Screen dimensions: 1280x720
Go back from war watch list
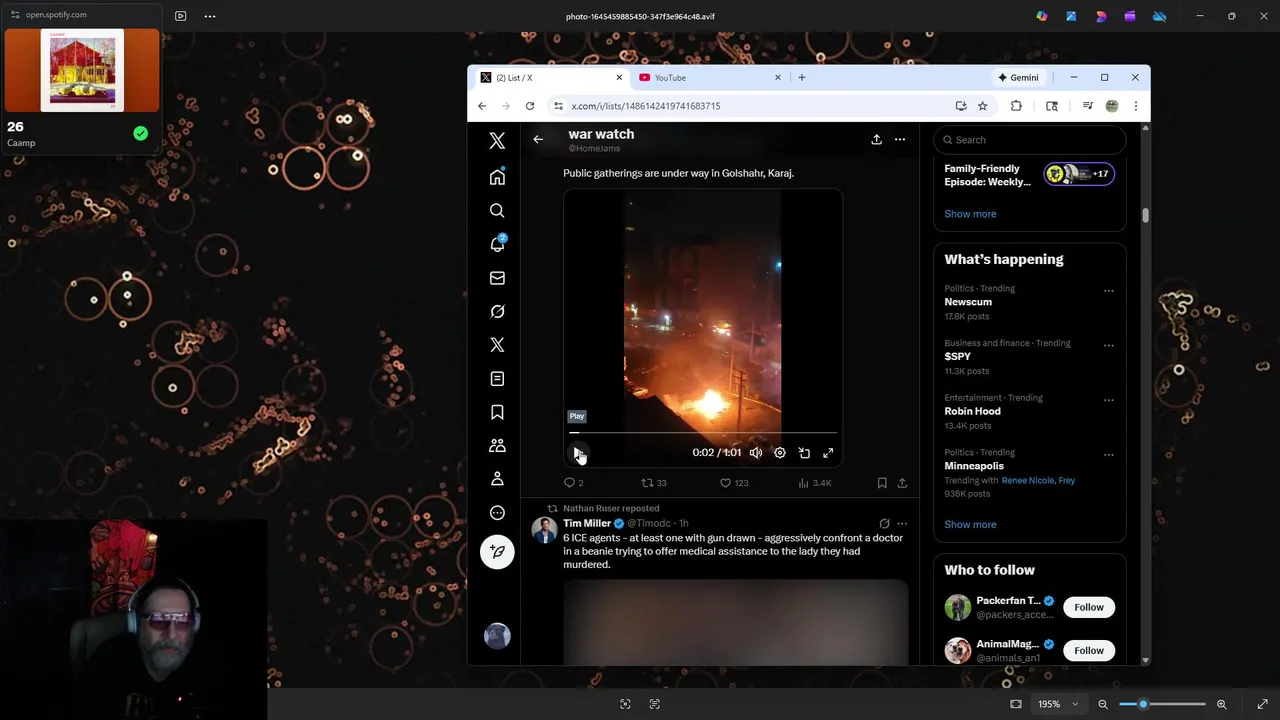click(x=538, y=140)
